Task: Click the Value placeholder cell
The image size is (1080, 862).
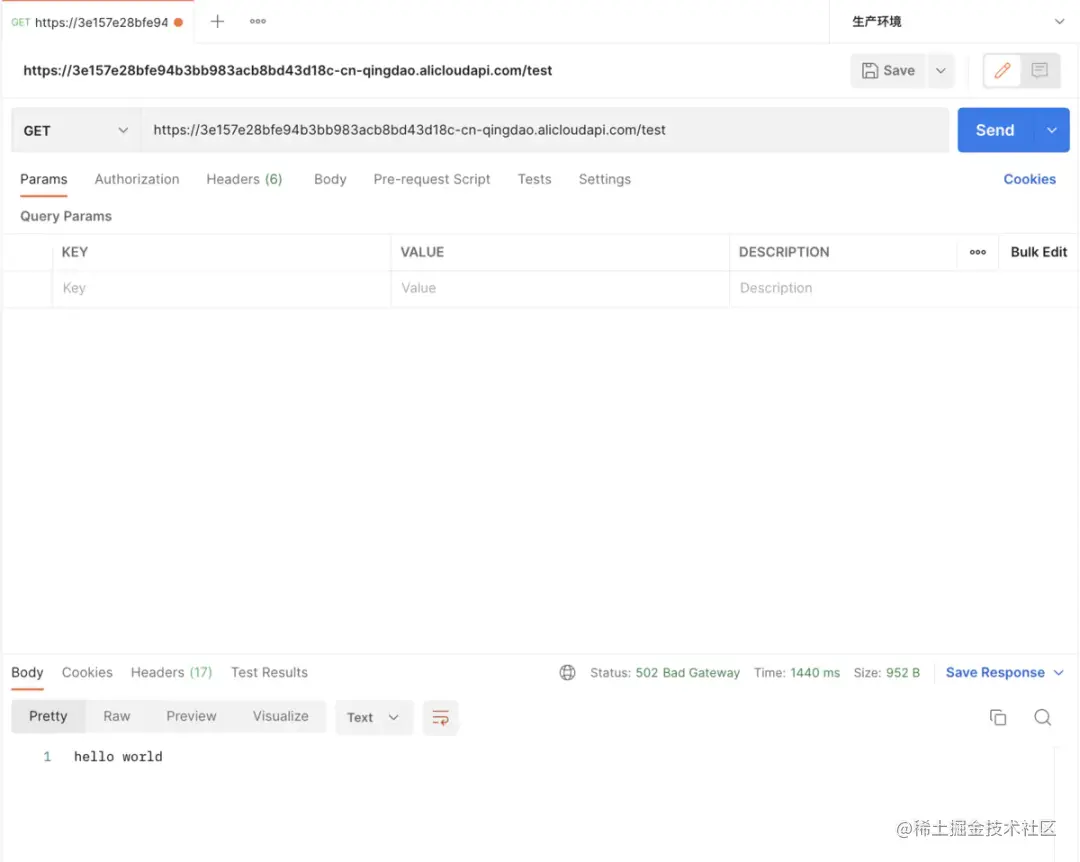Action: (x=560, y=288)
